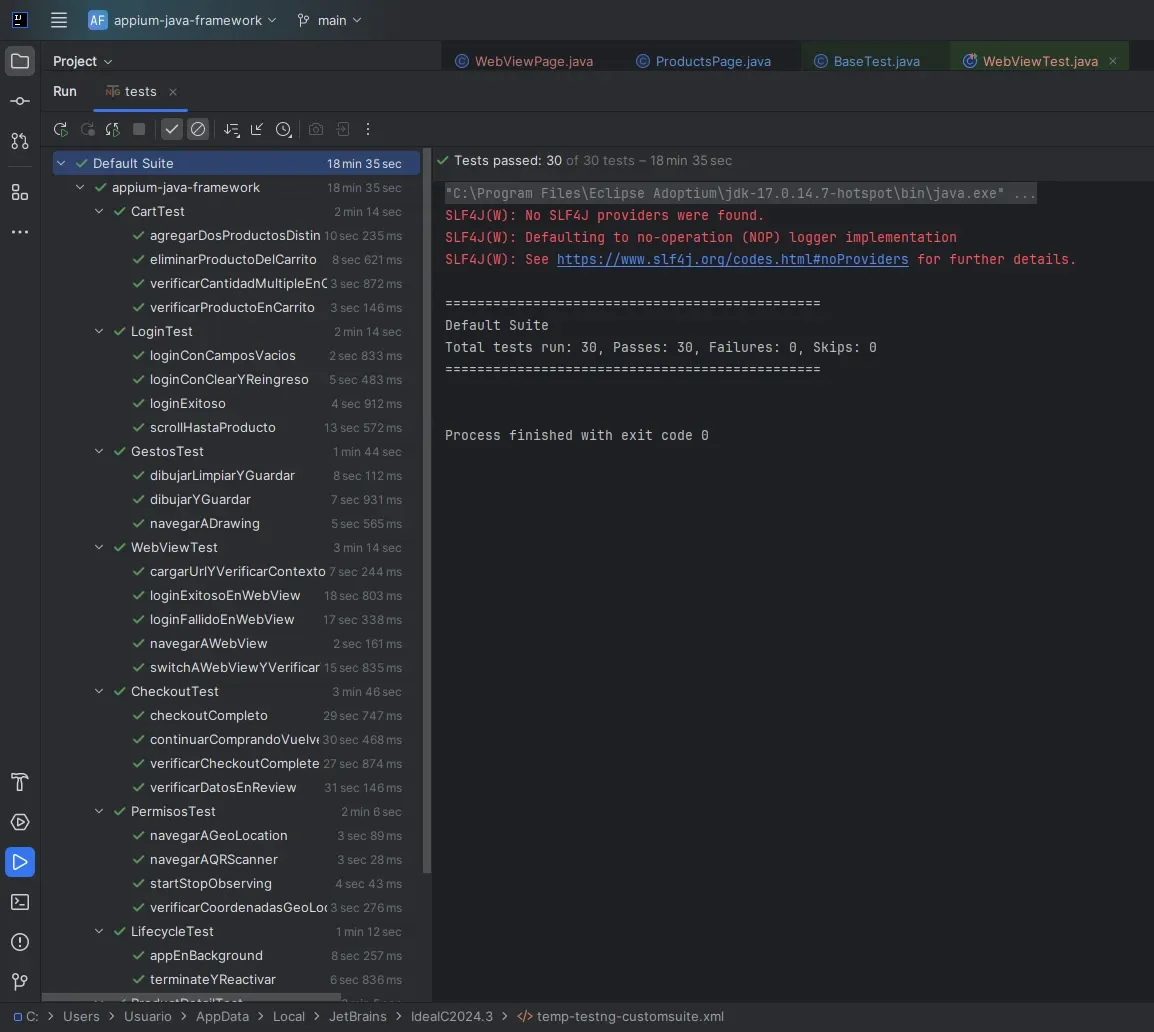Open the Pull Requests tool window
This screenshot has height=1032, width=1154.
tap(20, 141)
